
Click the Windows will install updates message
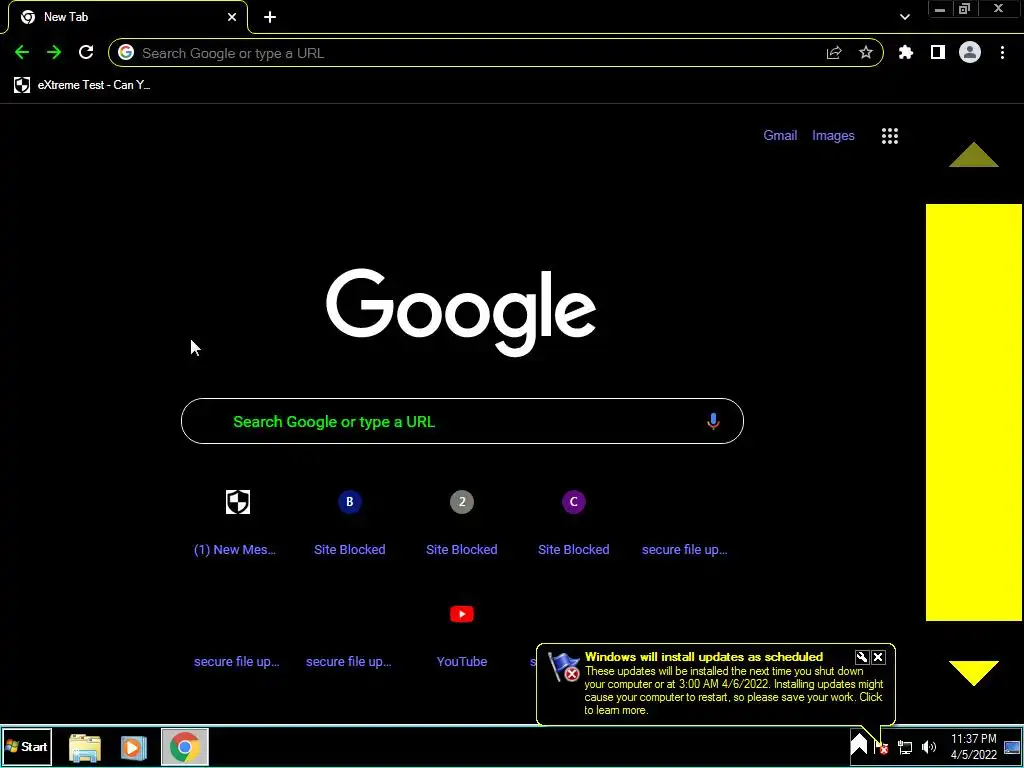tap(716, 684)
